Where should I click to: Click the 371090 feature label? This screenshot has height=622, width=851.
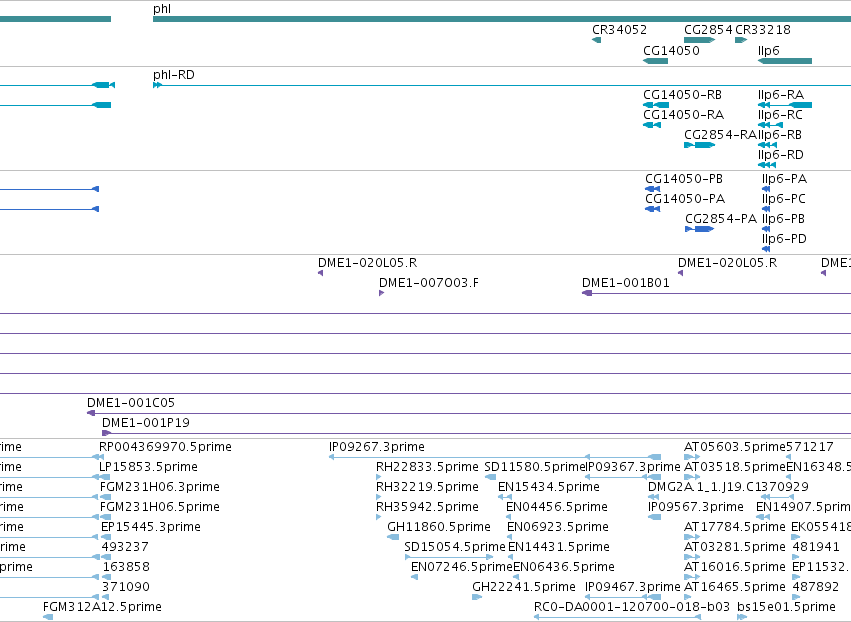click(x=125, y=587)
